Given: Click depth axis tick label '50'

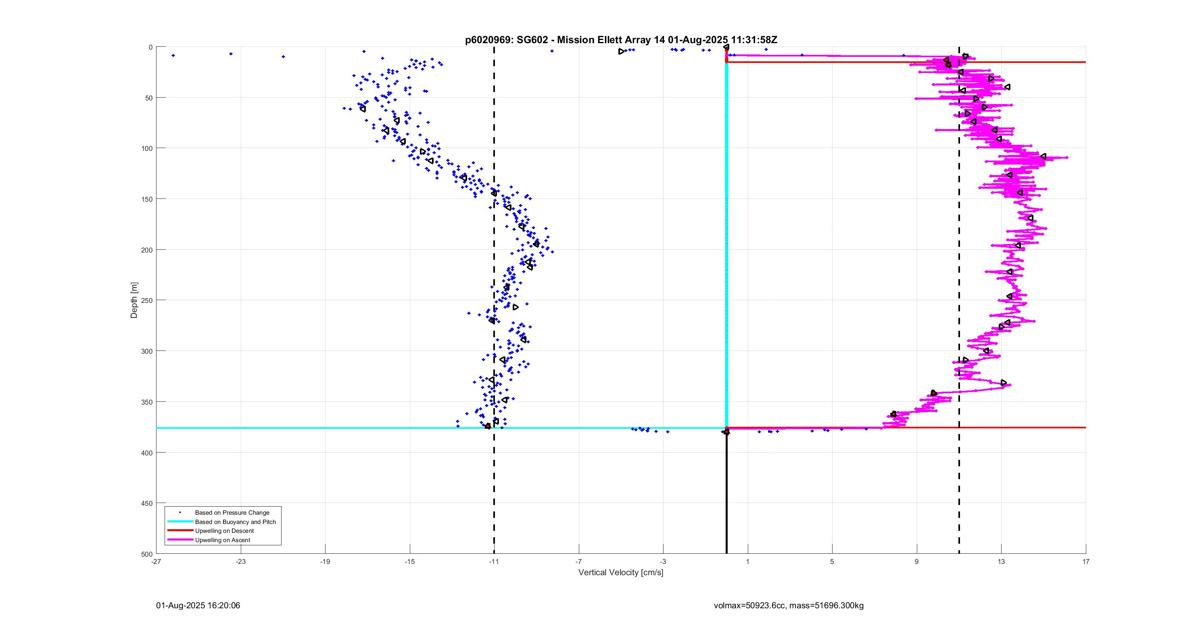Looking at the screenshot, I should pos(148,98).
